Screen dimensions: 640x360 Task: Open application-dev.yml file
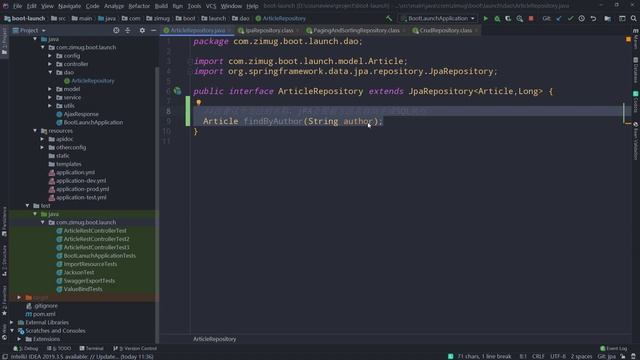pyautogui.click(x=81, y=181)
